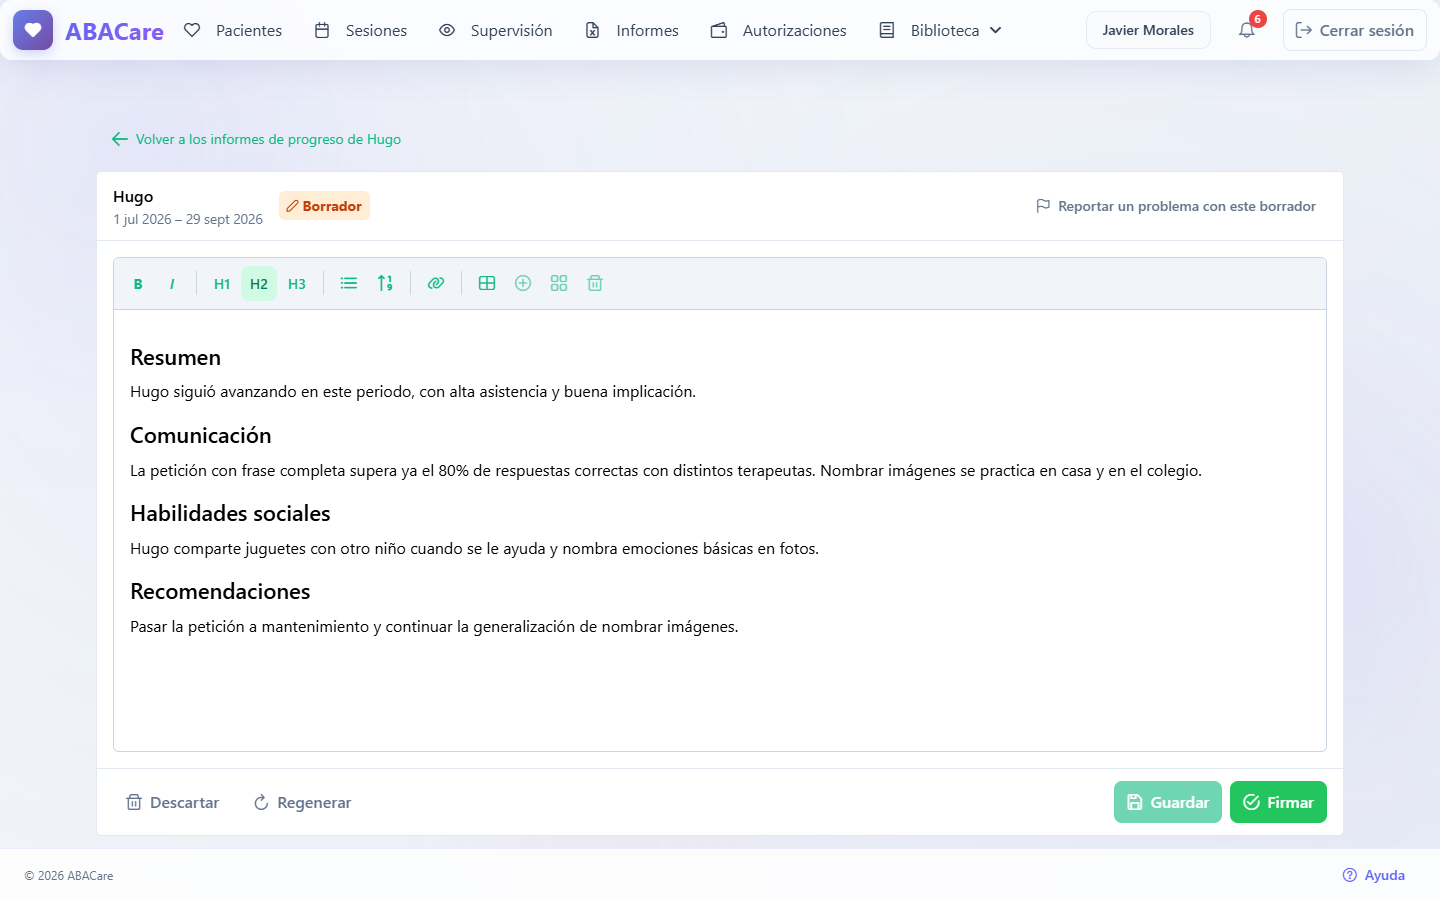The width and height of the screenshot is (1440, 900).
Task: Return to Hugo's progress reports list
Action: click(257, 139)
